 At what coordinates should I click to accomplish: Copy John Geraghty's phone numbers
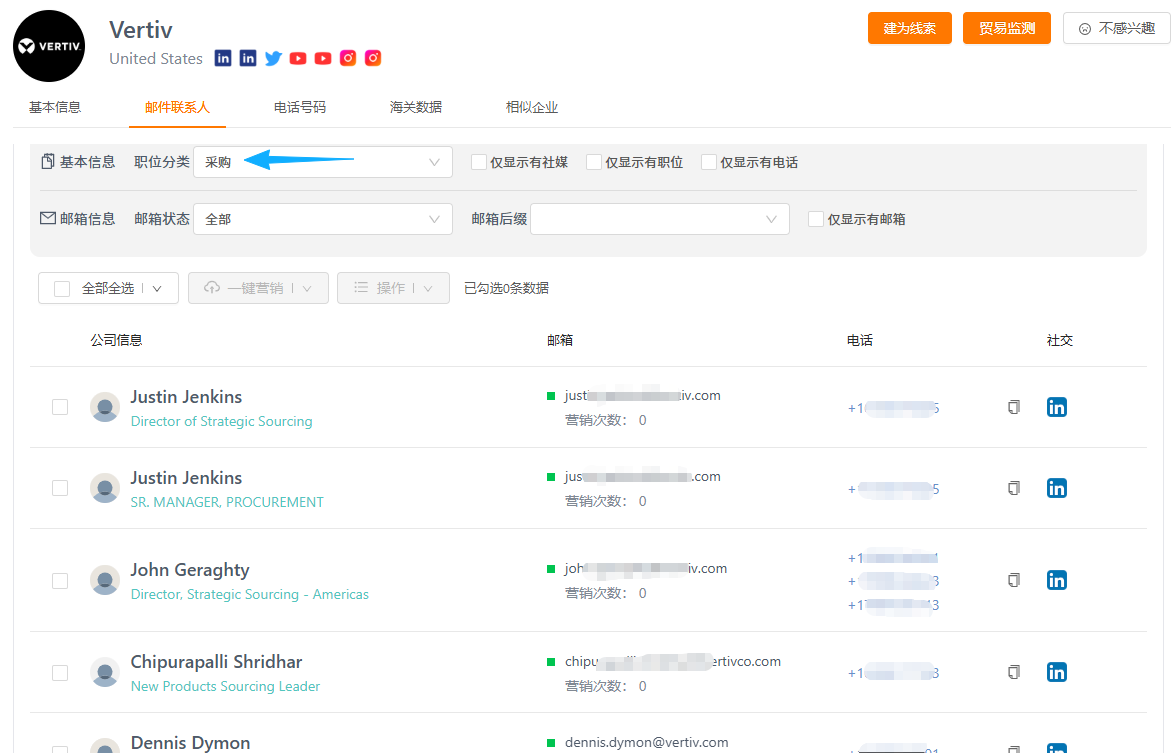(x=1014, y=580)
